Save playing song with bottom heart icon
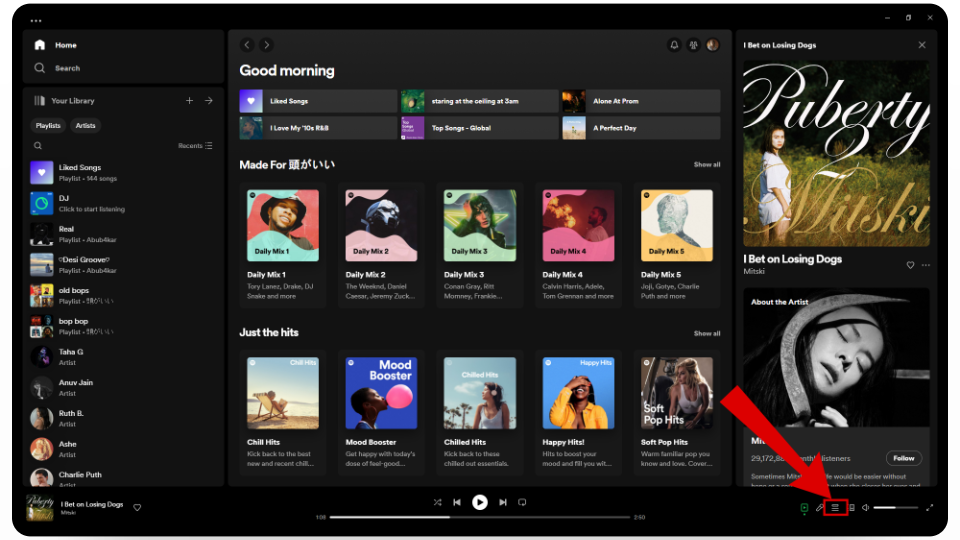Screen dimensions: 960x540 tap(137, 508)
